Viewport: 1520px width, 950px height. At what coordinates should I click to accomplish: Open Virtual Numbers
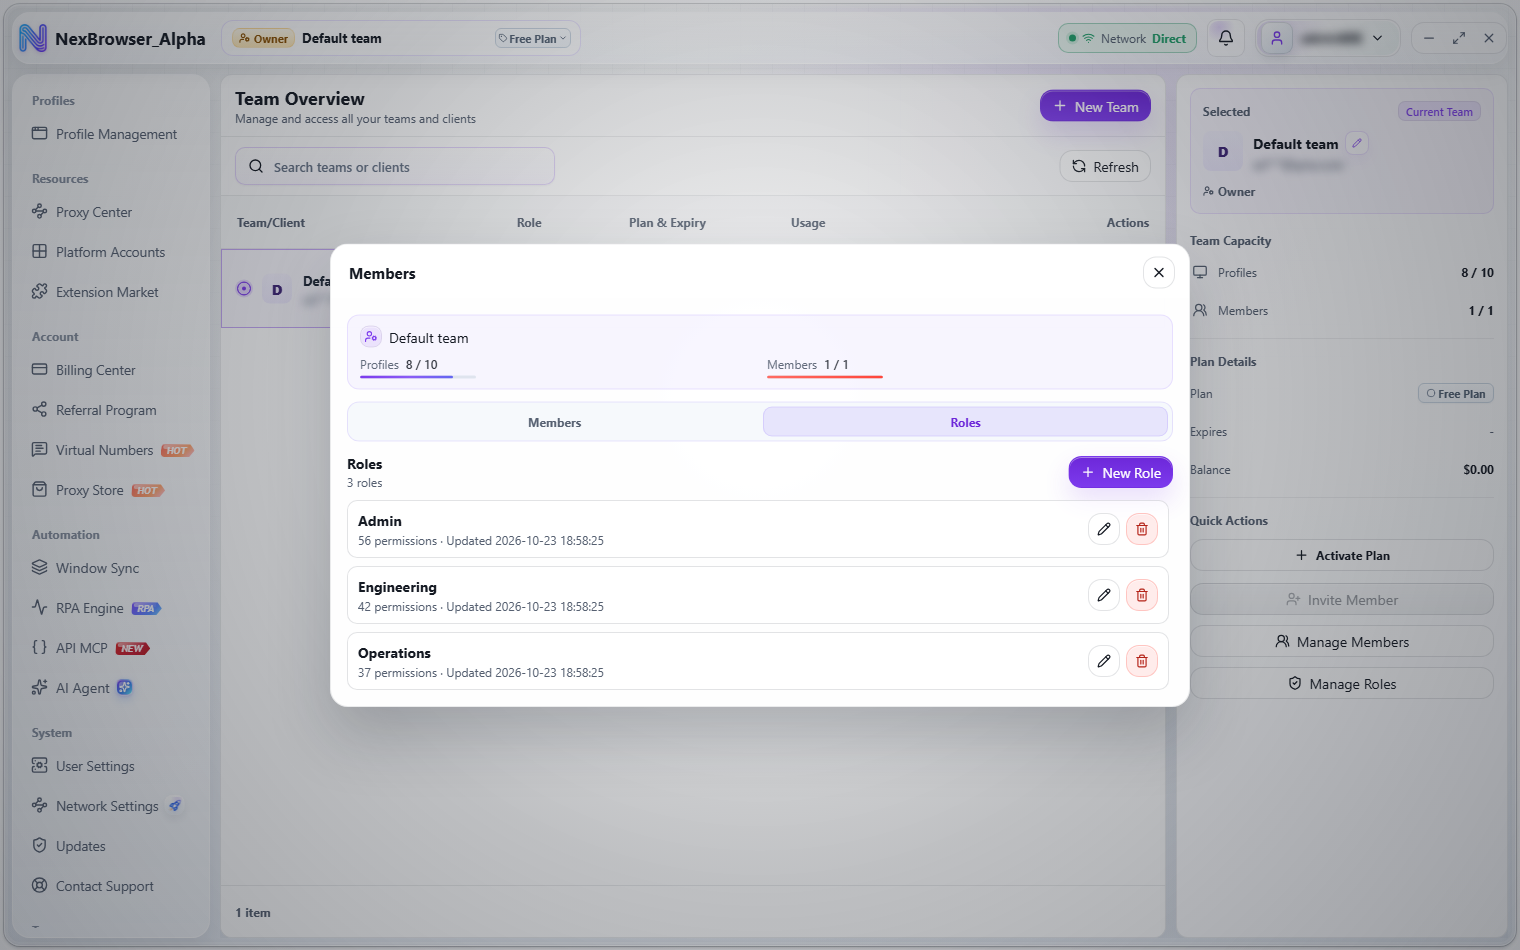pyautogui.click(x=112, y=450)
